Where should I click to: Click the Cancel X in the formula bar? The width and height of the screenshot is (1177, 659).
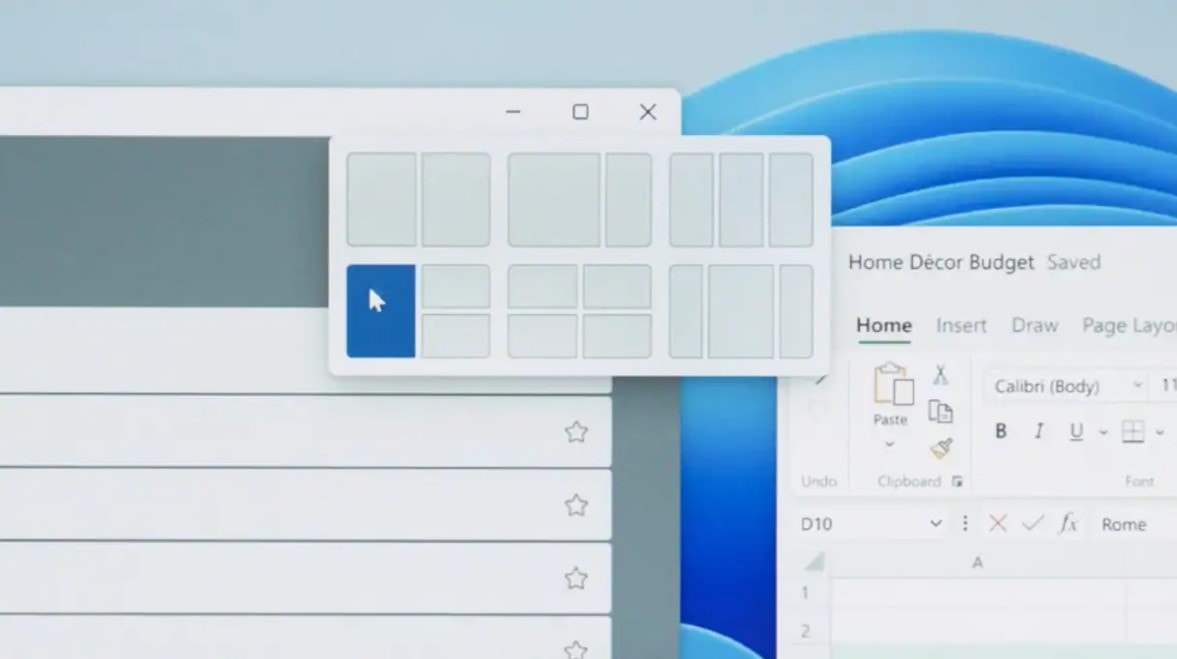tap(1000, 523)
